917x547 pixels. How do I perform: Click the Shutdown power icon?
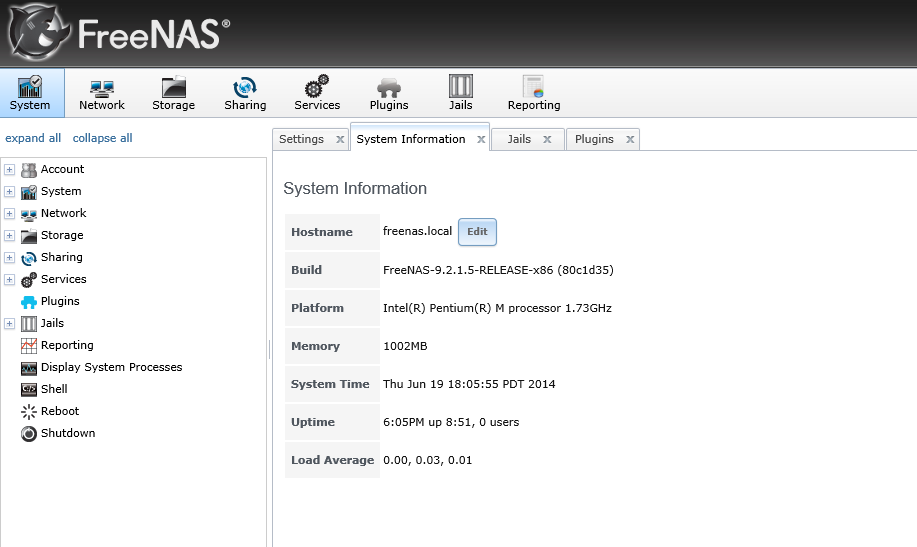click(x=29, y=434)
